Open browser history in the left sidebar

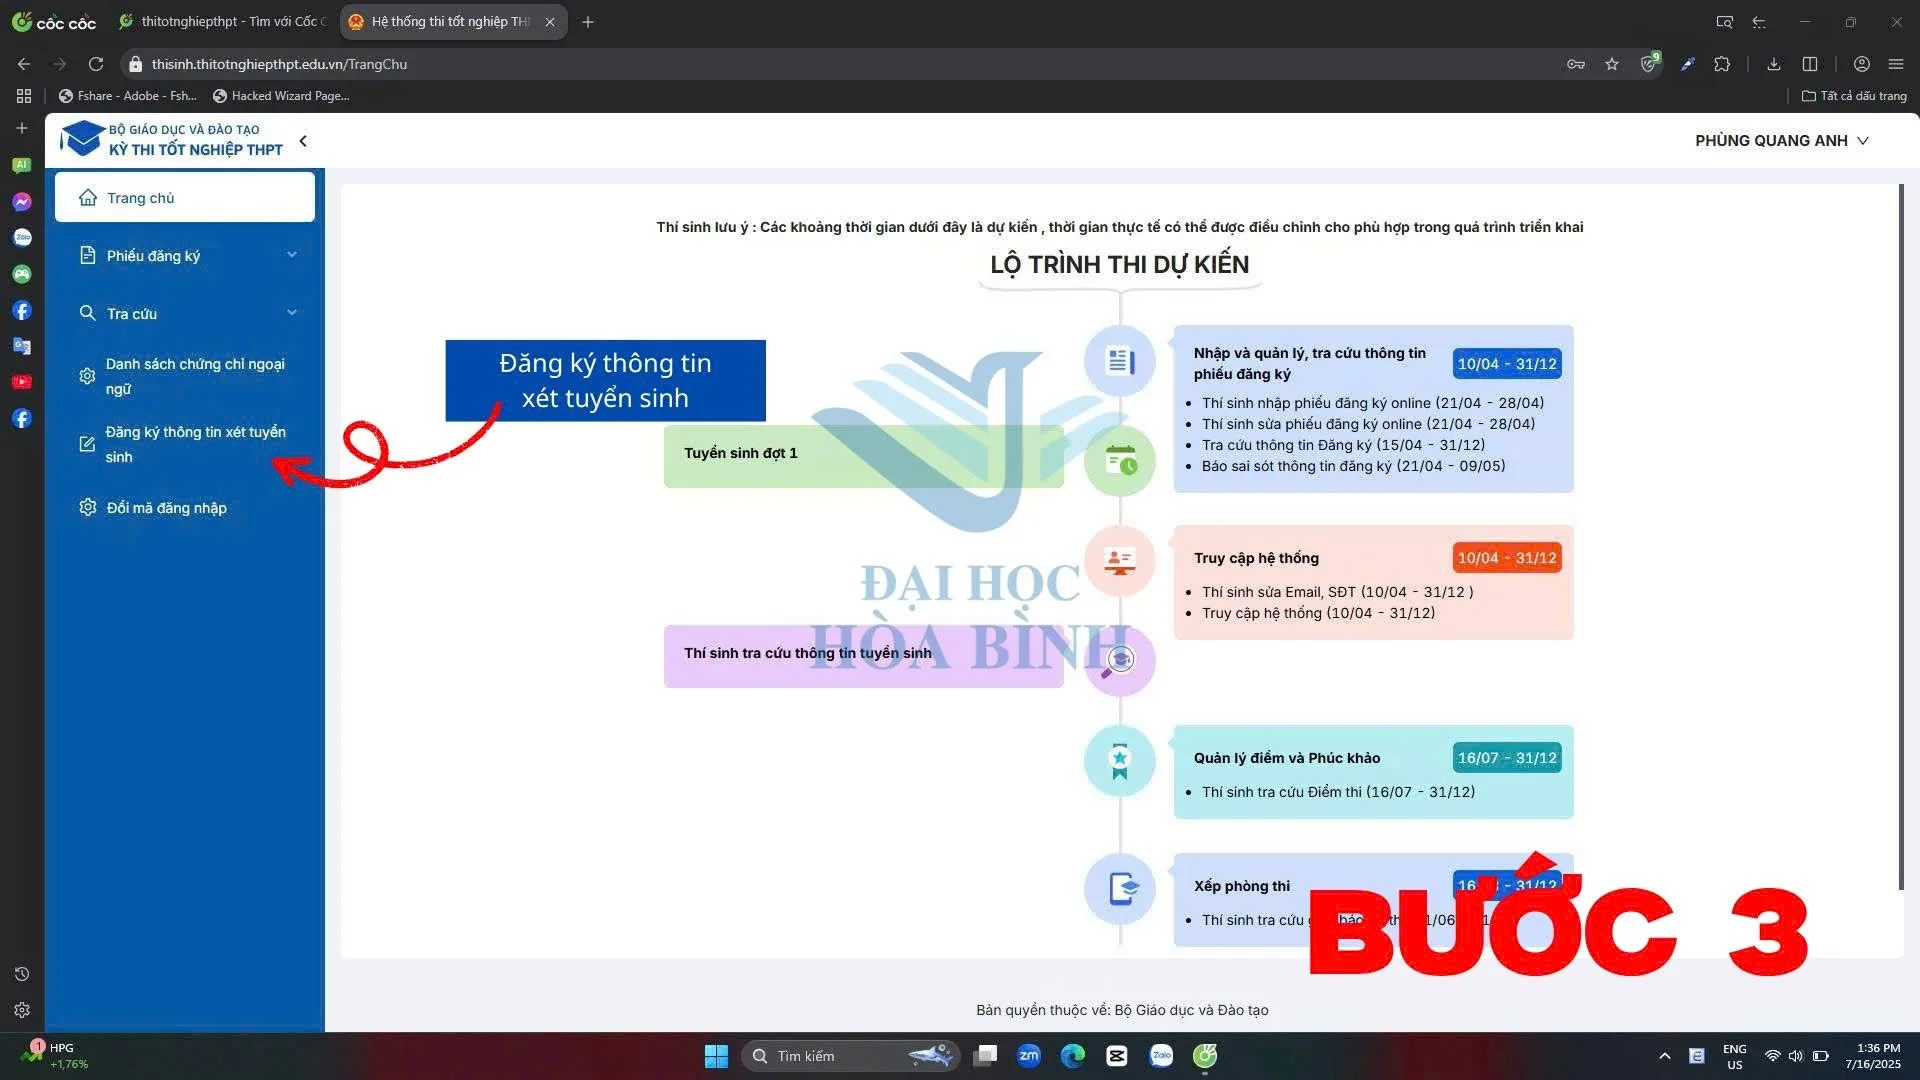click(x=22, y=974)
